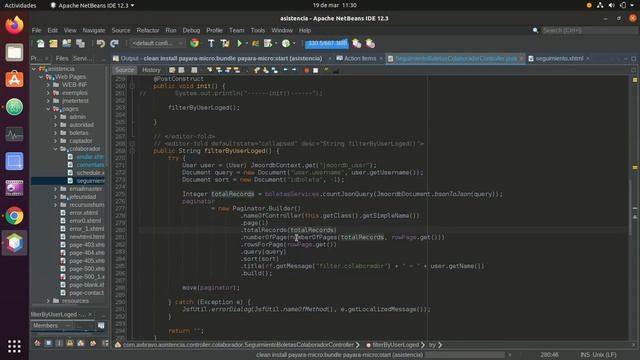Click Shift Line Right editor icon

point(294,70)
